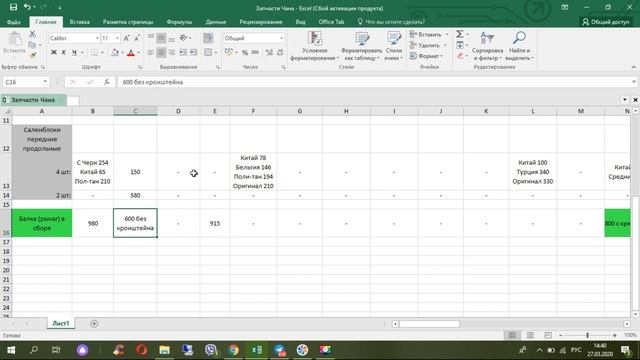Click the Fill down icon
Image resolution: width=640 pixels, height=360 pixels.
[x=460, y=45]
